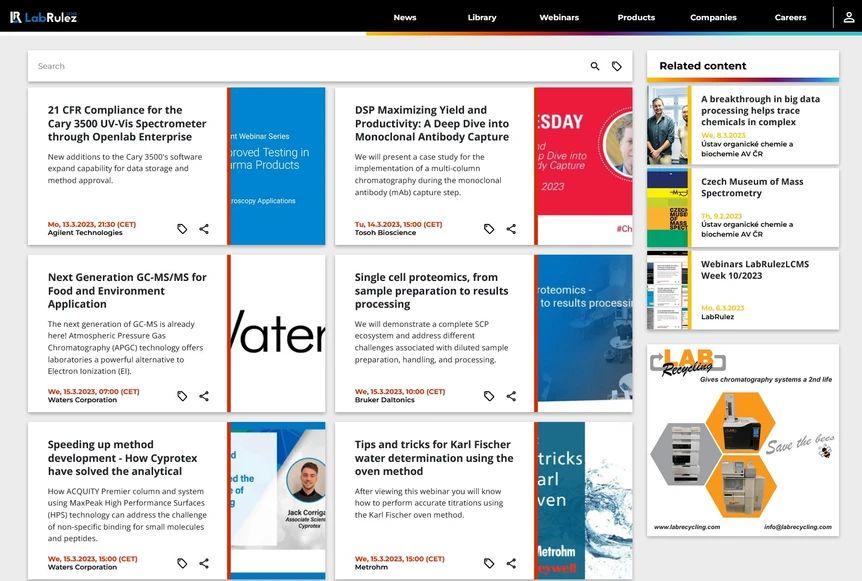
Task: Click 'Metrohm' company name on card
Action: point(371,567)
